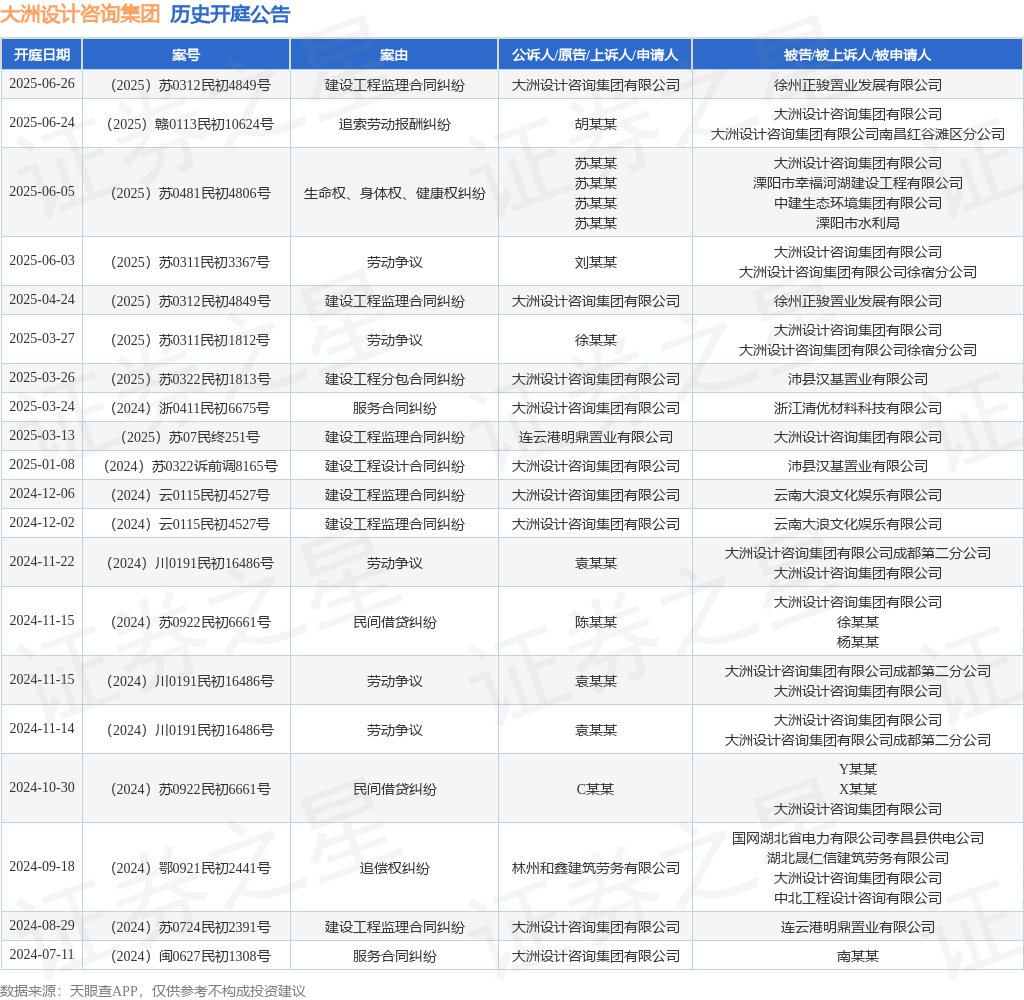
Task: Click the 历史开庭公告 heading
Action: tap(230, 14)
